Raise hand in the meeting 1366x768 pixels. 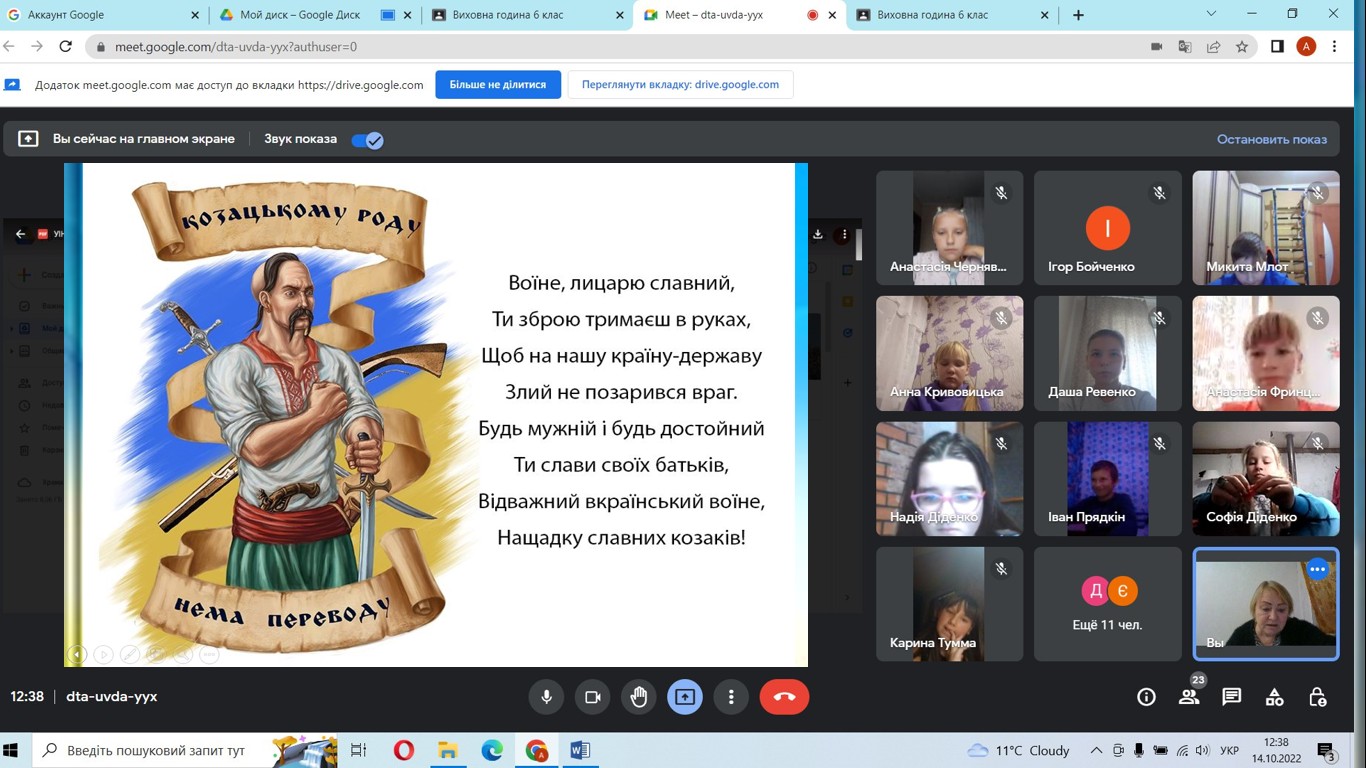coord(639,697)
